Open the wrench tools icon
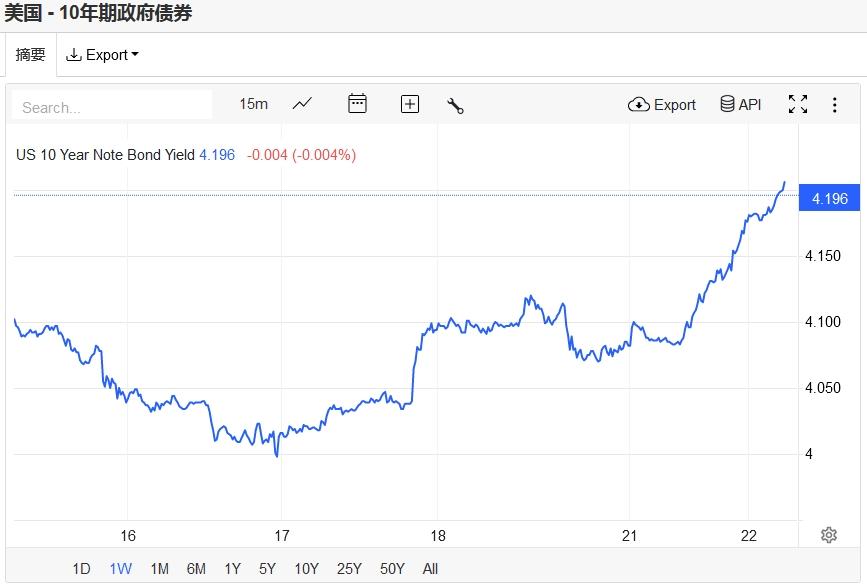Image resolution: width=867 pixels, height=586 pixels. point(455,105)
